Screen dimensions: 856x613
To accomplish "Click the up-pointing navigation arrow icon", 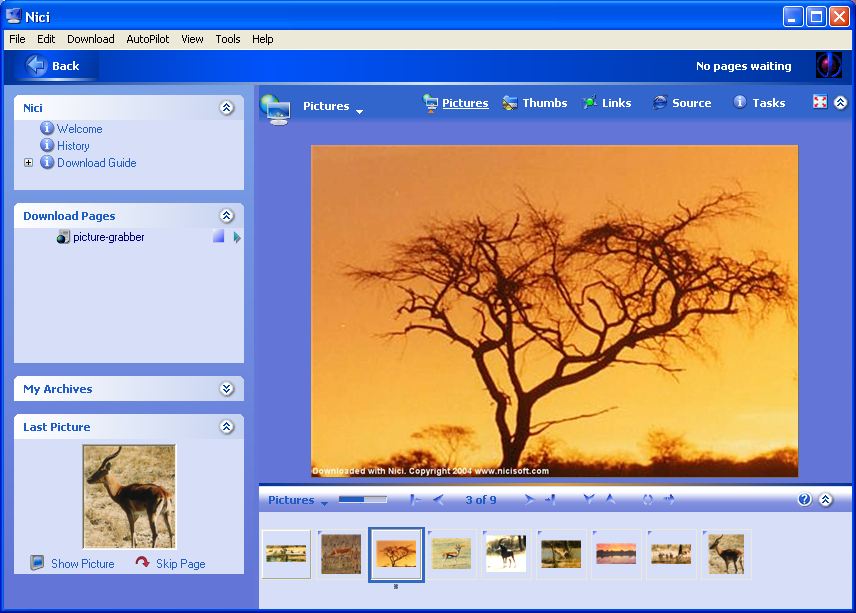I will click(x=610, y=499).
